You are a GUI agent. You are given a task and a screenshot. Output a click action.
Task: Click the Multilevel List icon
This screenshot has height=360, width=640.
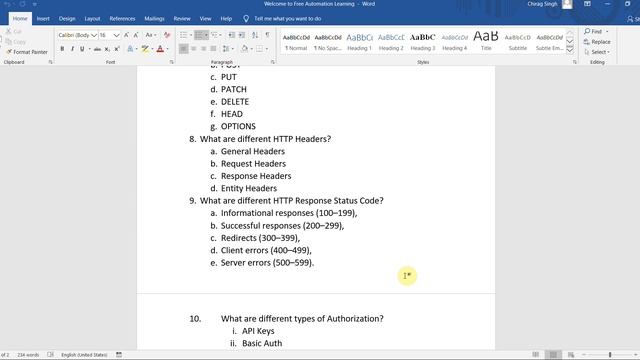tap(214, 35)
